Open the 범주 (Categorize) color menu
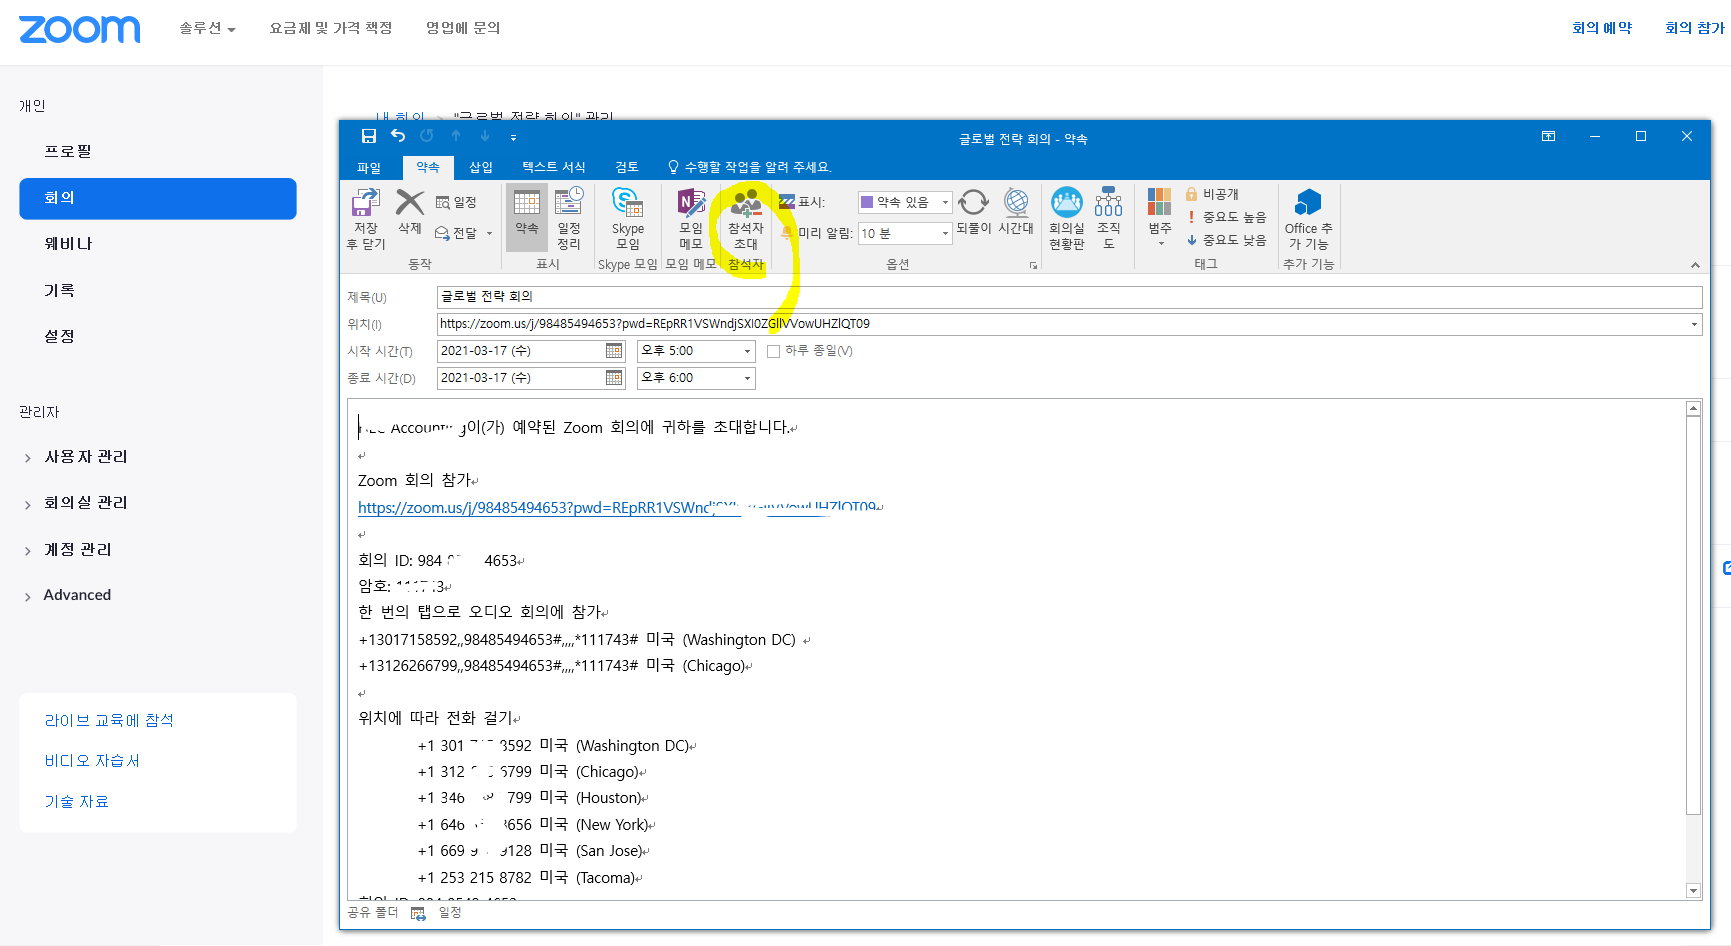Screen dimensions: 1731x946 pos(1159,217)
